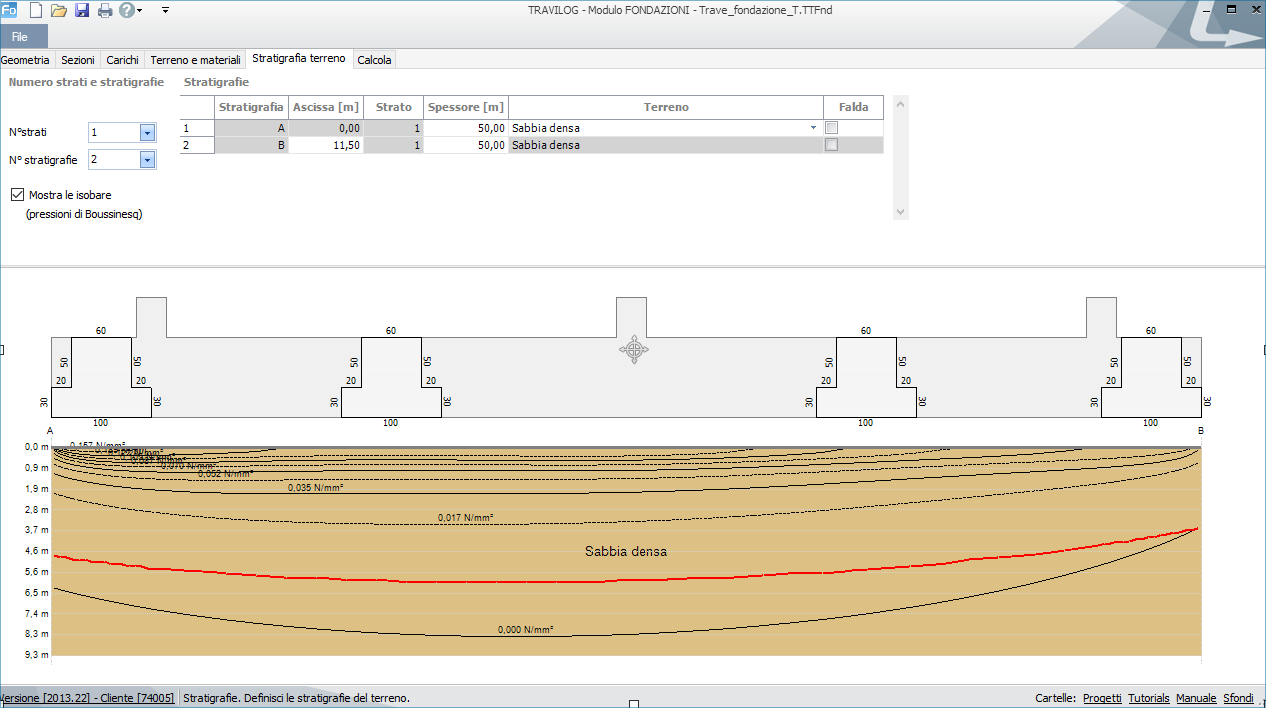Open the N° stratigrafie dropdown
1266x708 pixels.
coord(147,160)
